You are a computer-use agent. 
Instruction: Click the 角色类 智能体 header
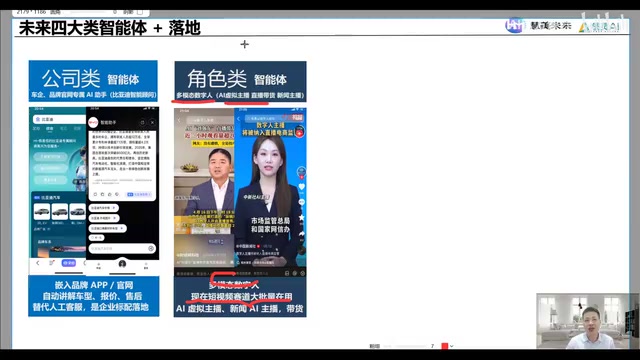coord(237,78)
